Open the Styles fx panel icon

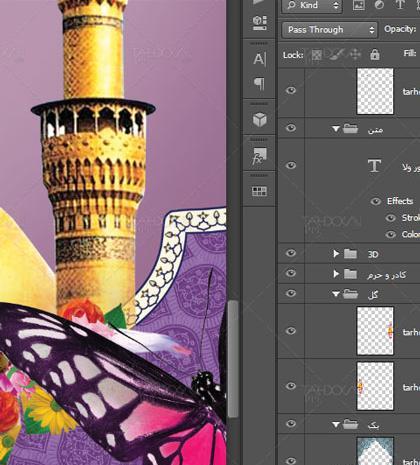point(260,156)
